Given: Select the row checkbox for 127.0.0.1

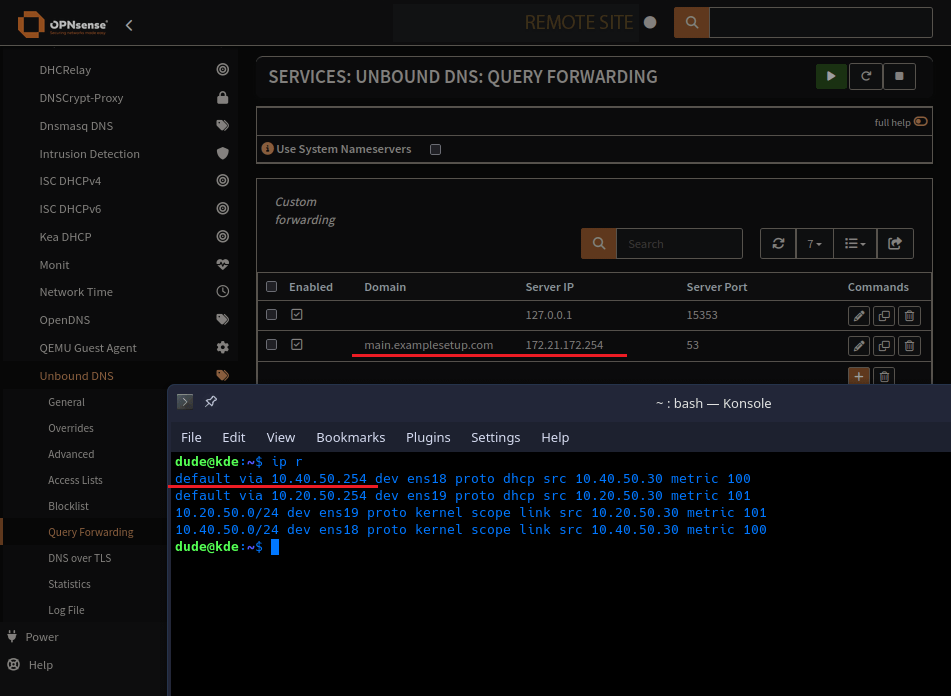Looking at the screenshot, I should point(272,315).
